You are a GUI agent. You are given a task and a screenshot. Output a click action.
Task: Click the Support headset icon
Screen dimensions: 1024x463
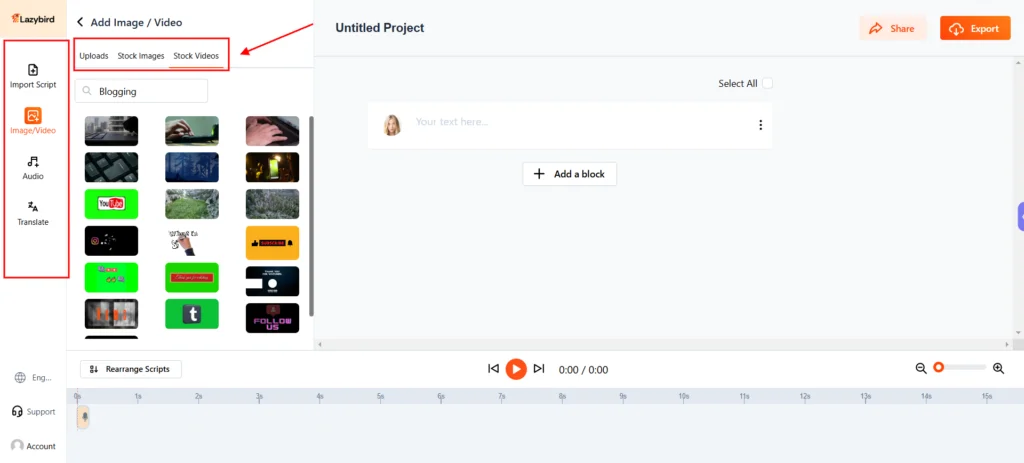click(18, 411)
